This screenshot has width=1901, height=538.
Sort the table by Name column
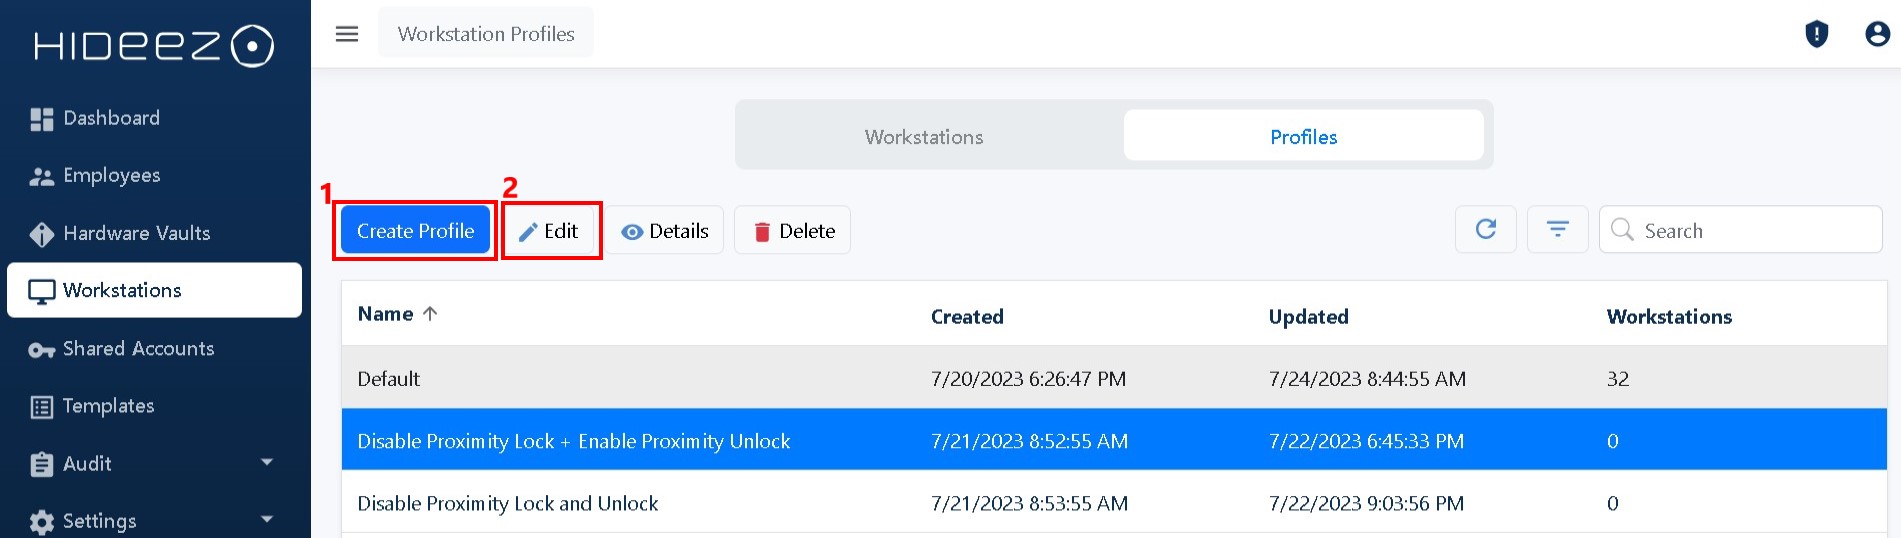click(x=386, y=314)
